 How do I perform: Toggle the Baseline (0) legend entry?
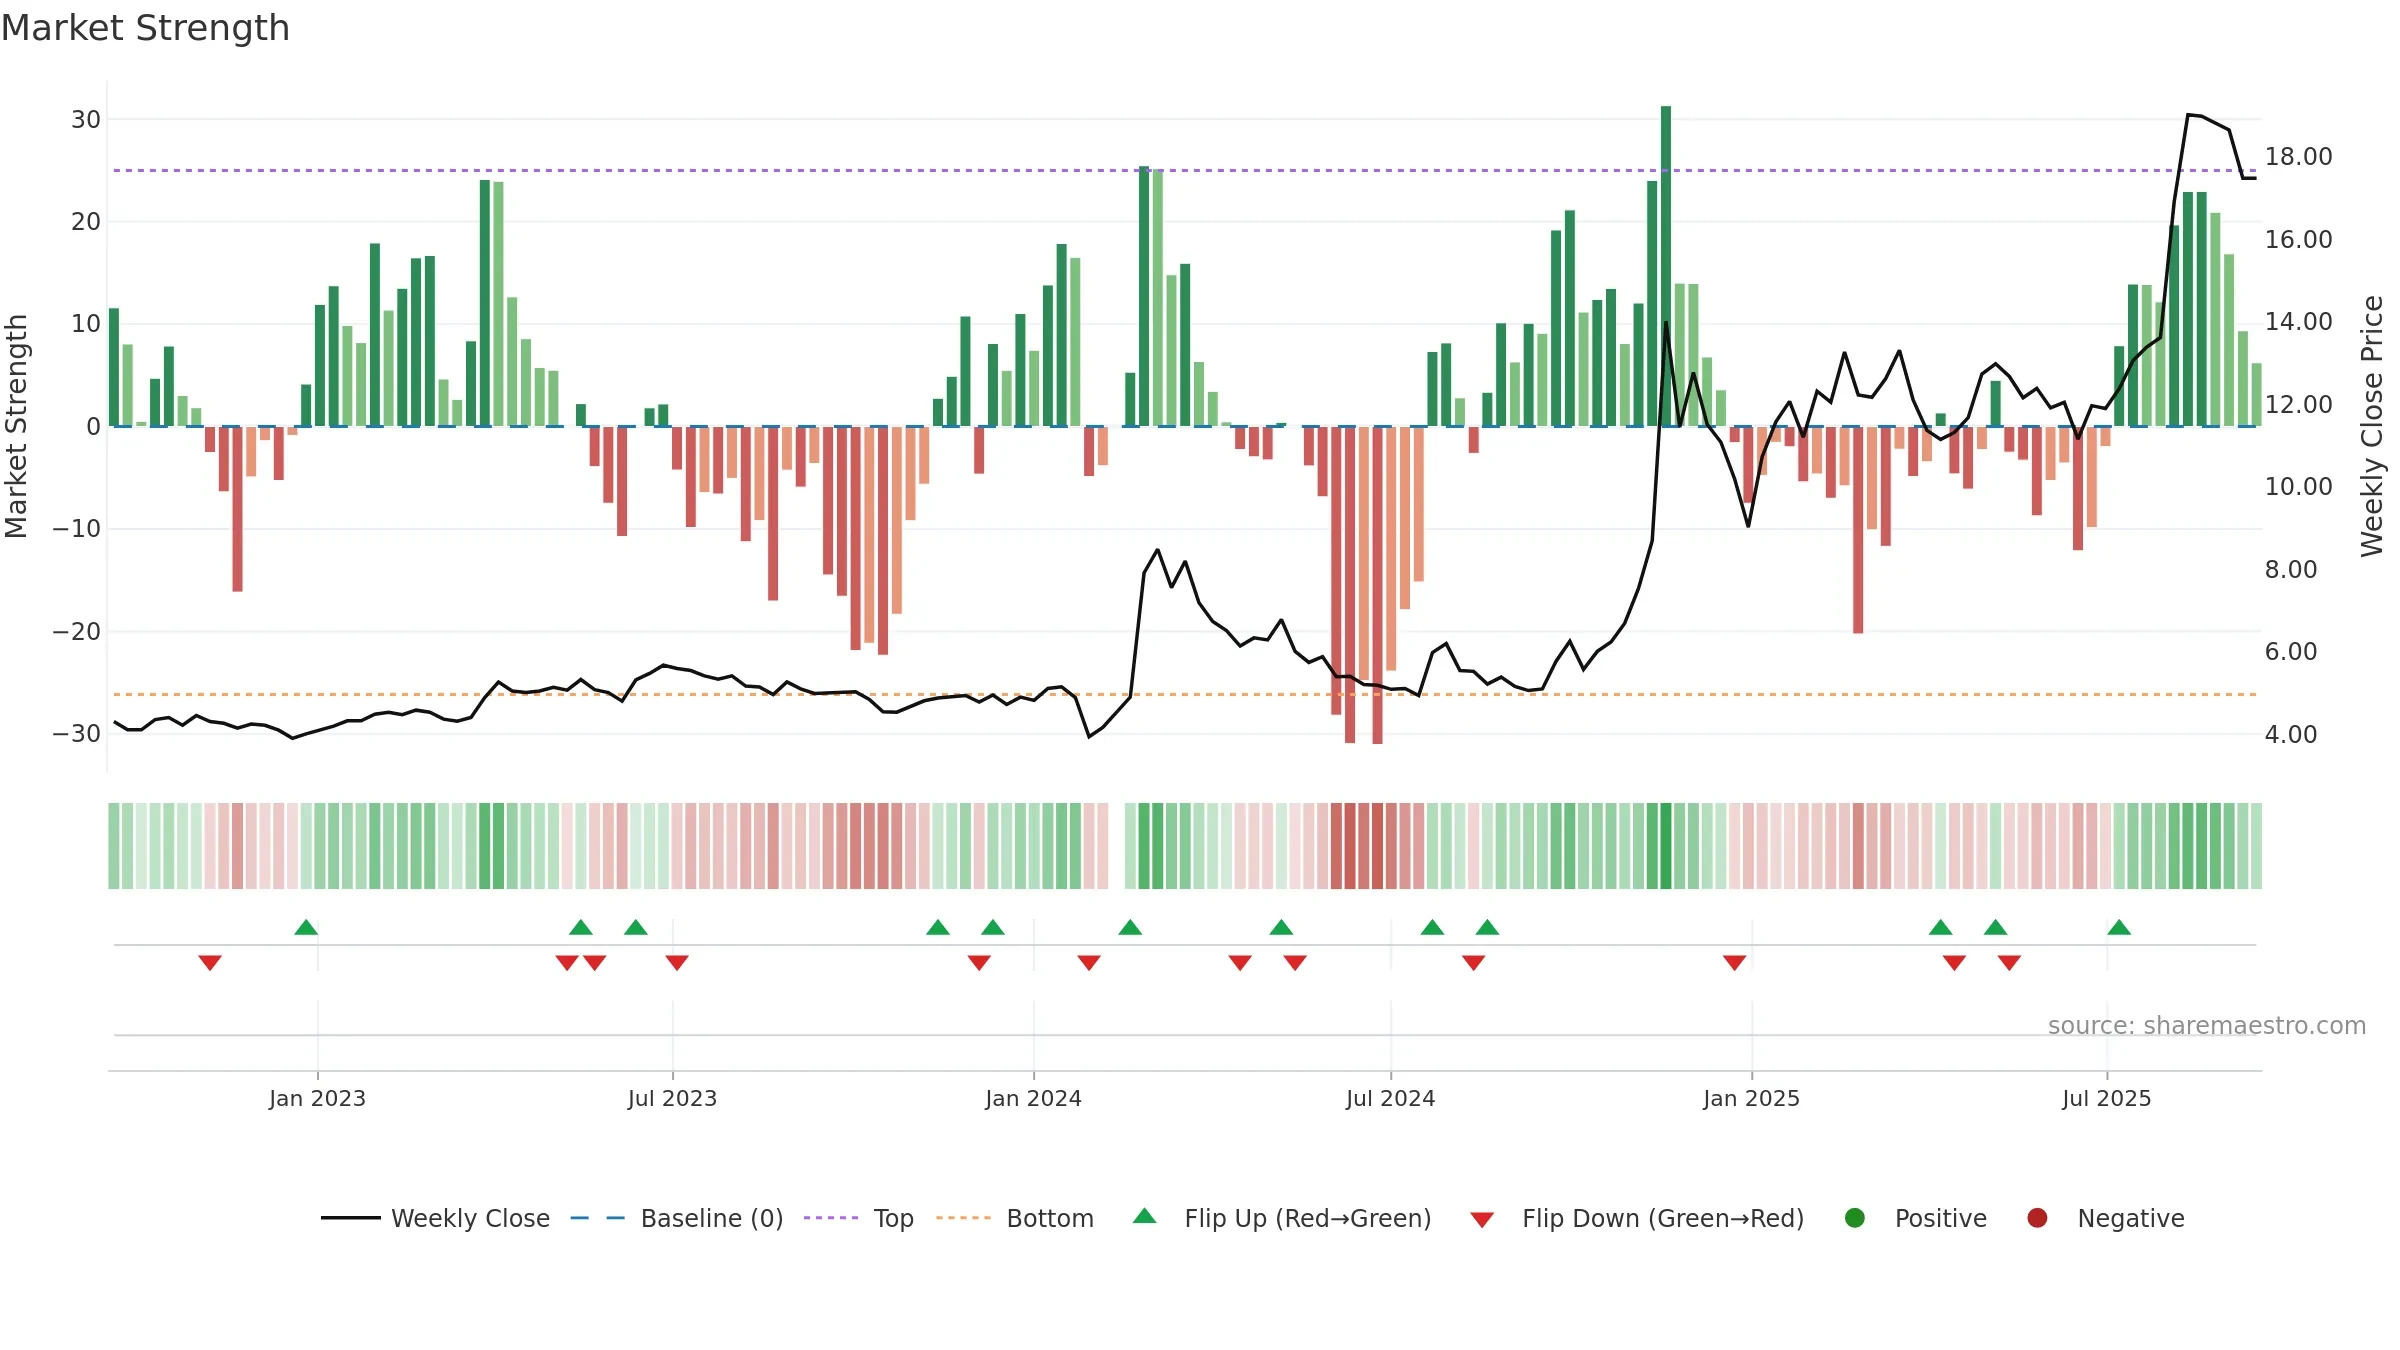676,1218
